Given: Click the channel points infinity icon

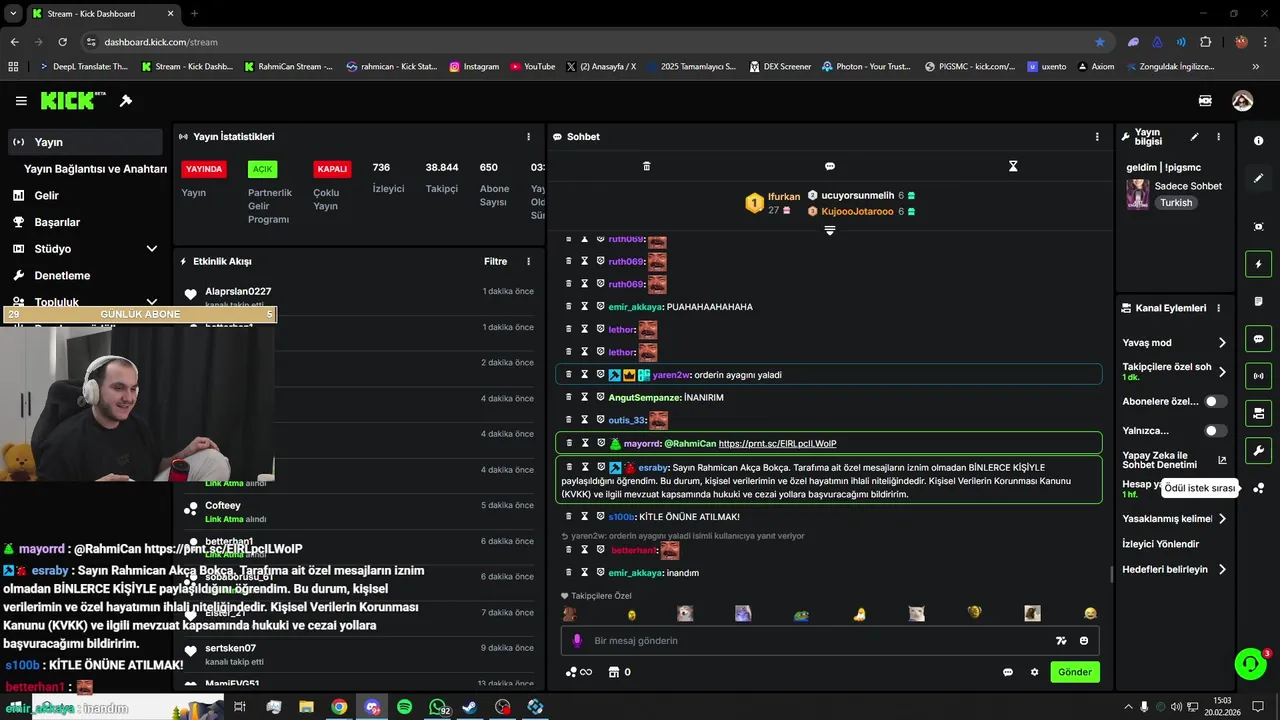Looking at the screenshot, I should tap(579, 672).
